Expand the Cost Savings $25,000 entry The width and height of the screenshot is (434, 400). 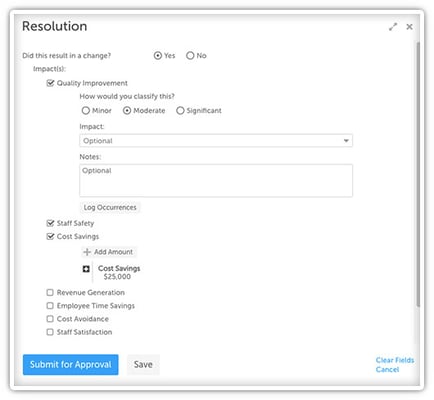86,269
